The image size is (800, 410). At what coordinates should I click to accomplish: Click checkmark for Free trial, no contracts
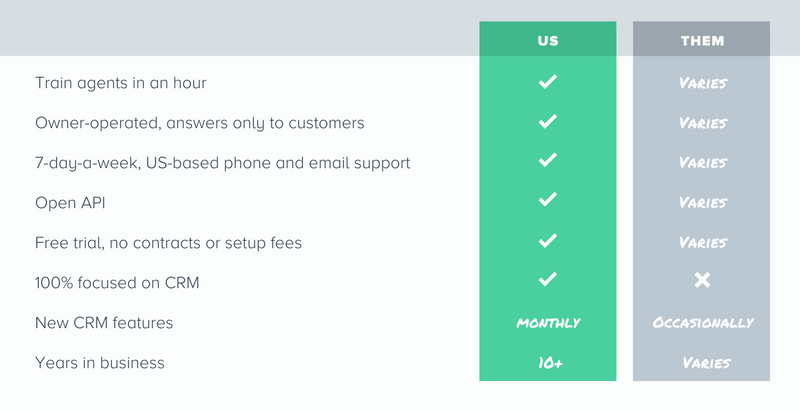click(x=547, y=240)
